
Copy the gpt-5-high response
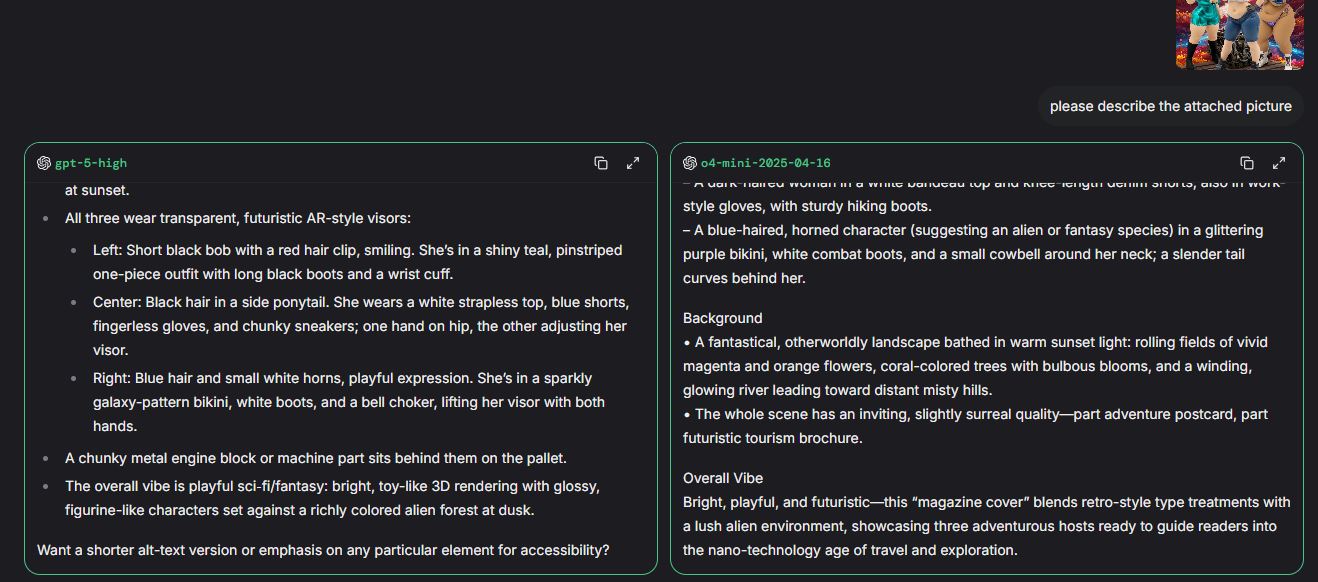(601, 163)
